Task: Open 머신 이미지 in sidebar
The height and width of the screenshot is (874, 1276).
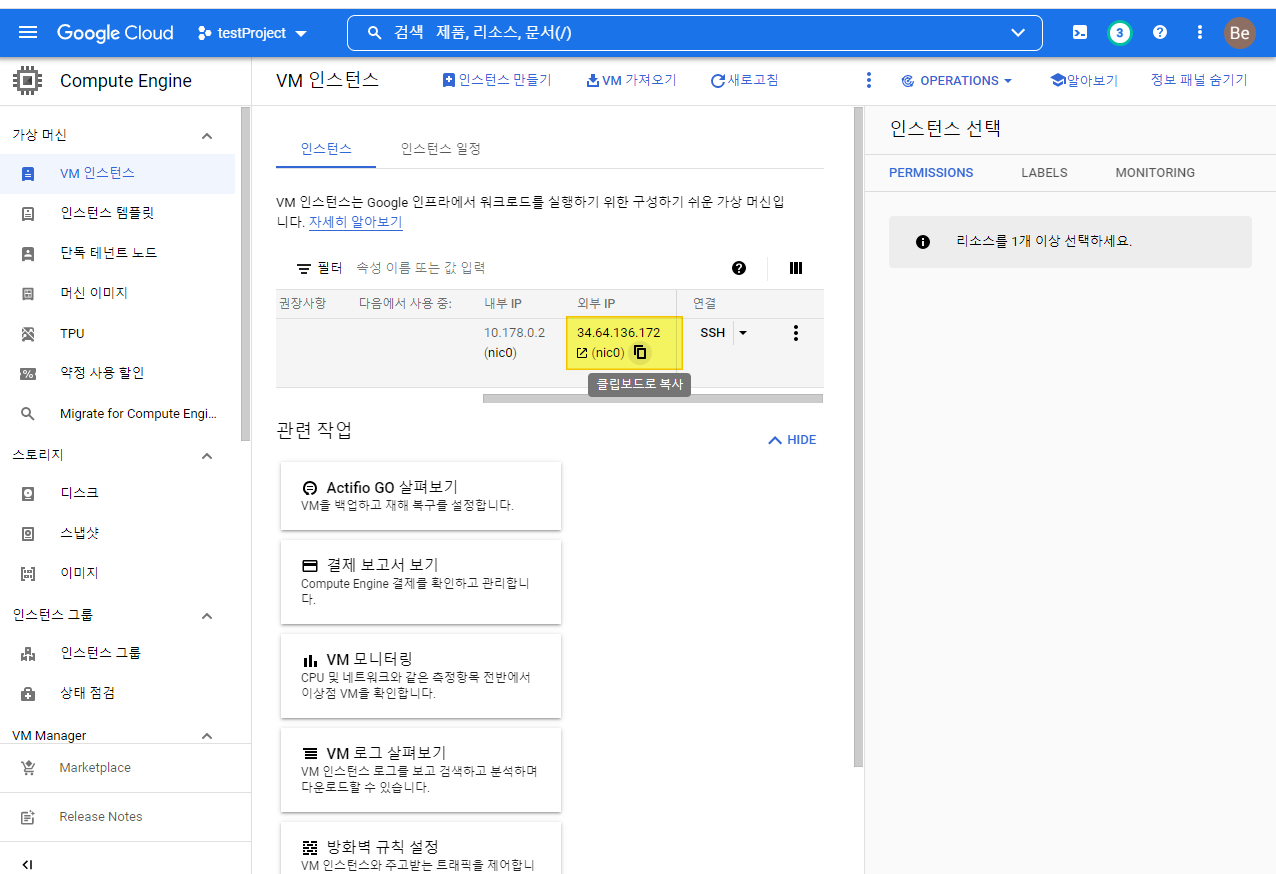Action: (117, 293)
